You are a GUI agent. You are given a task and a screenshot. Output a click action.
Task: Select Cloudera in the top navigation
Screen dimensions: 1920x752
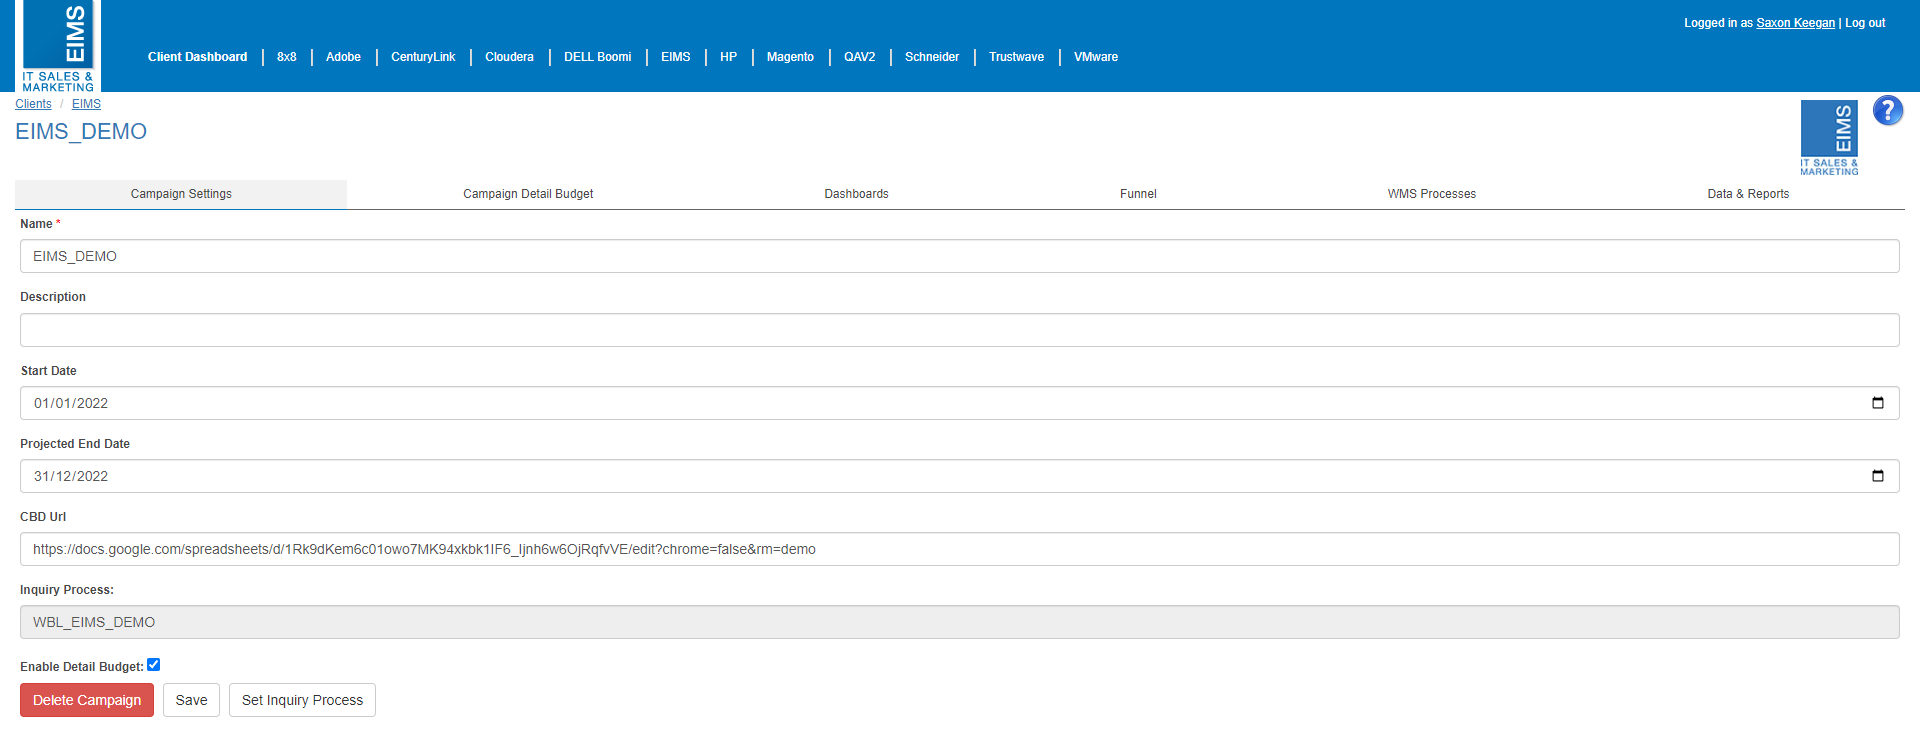[x=509, y=57]
